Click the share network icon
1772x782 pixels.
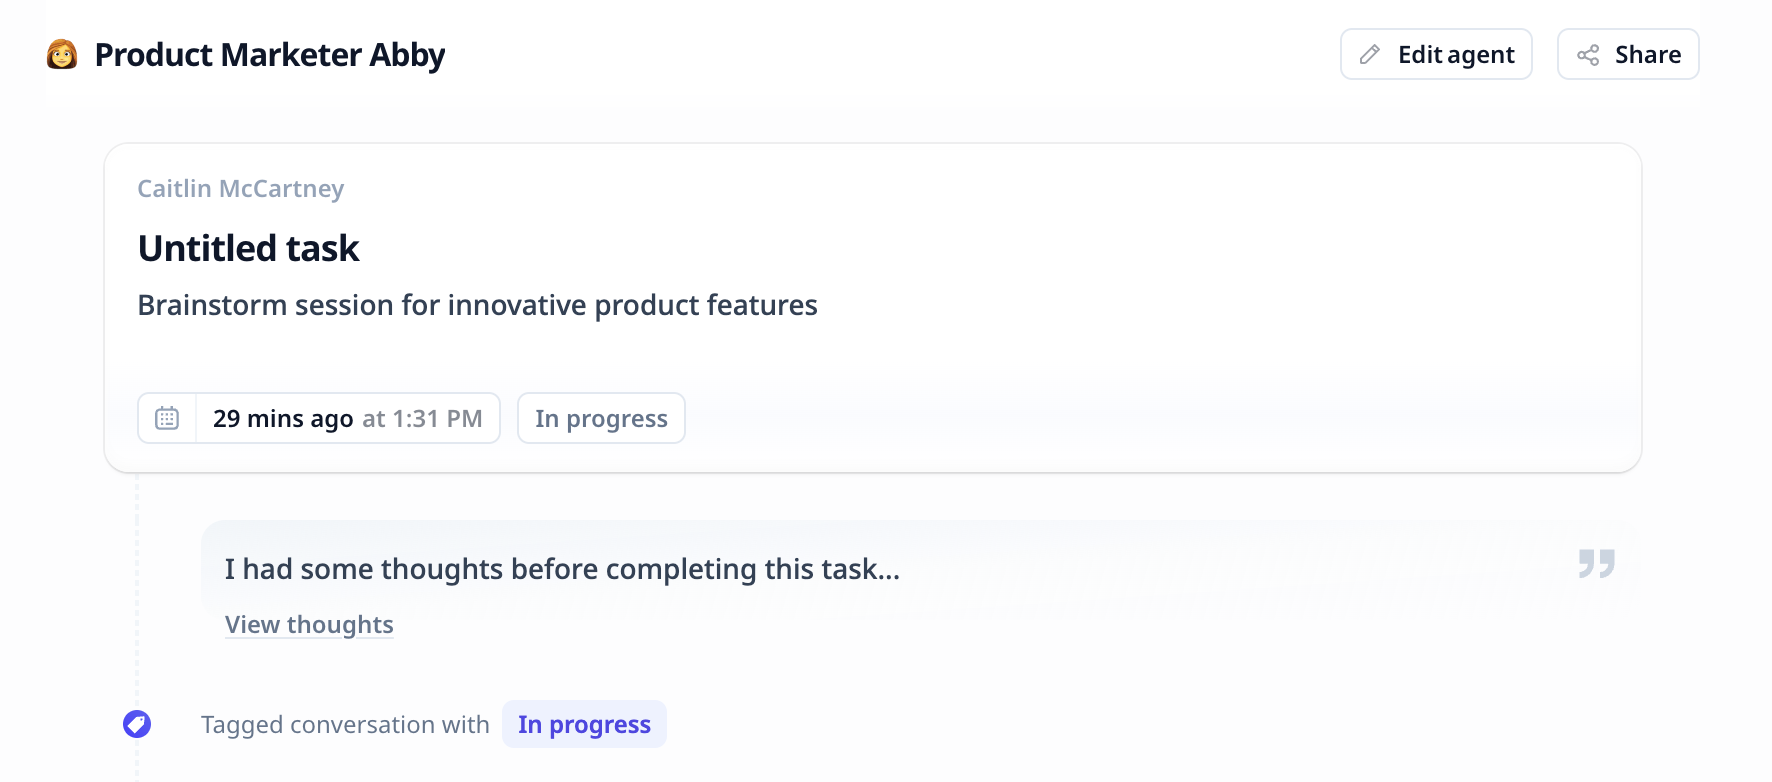[1588, 55]
